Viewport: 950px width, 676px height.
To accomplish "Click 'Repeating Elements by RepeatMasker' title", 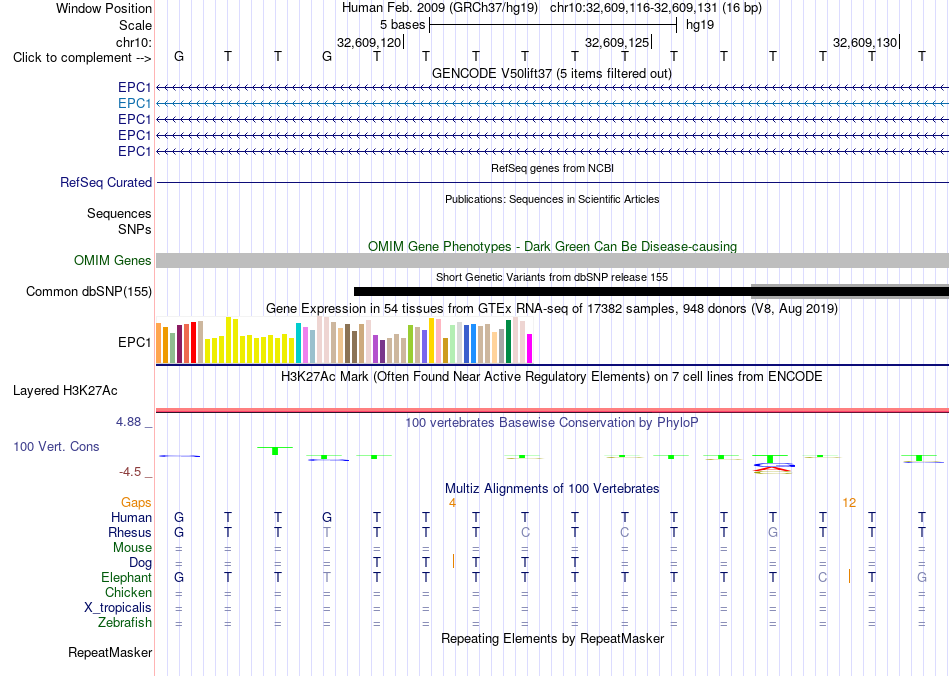I will click(553, 638).
